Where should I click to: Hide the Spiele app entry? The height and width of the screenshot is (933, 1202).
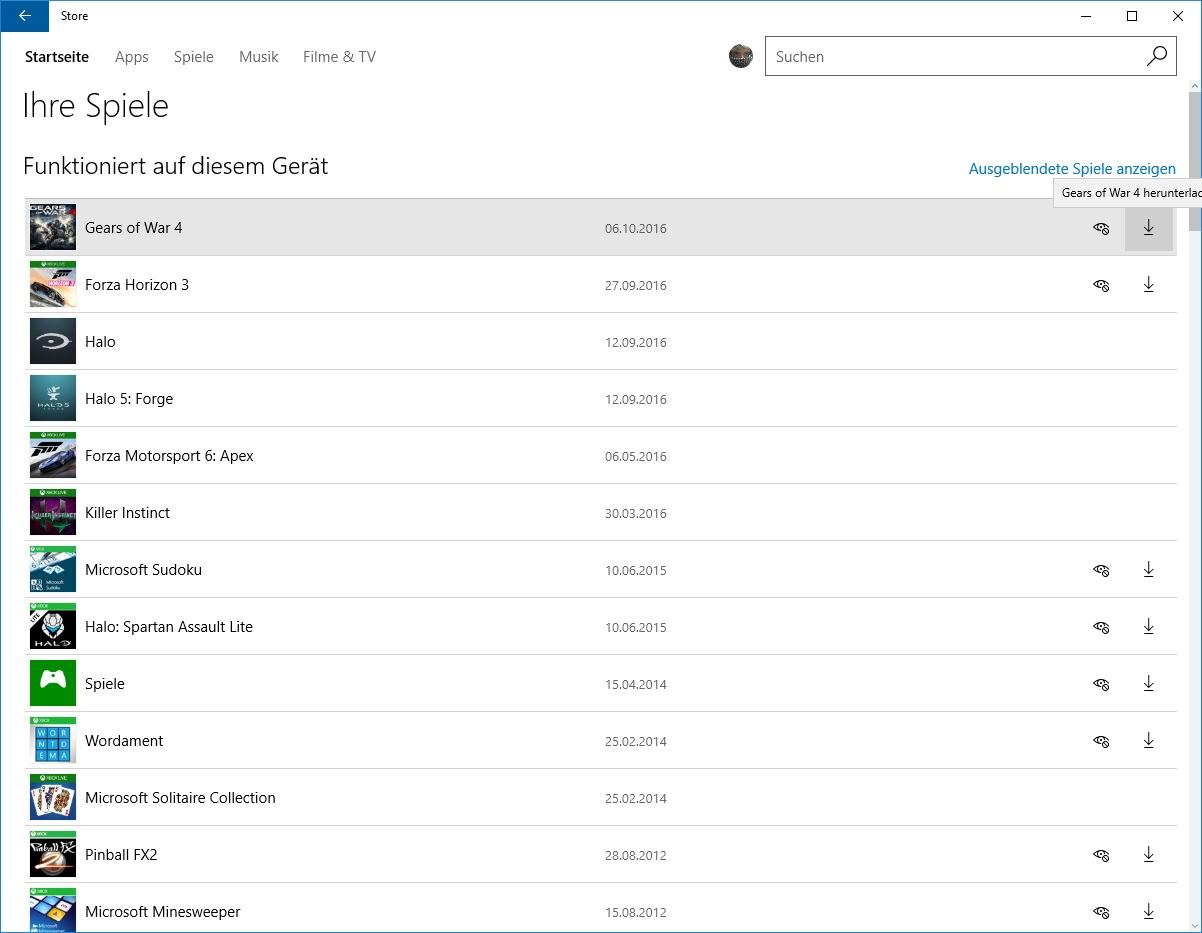1101,684
